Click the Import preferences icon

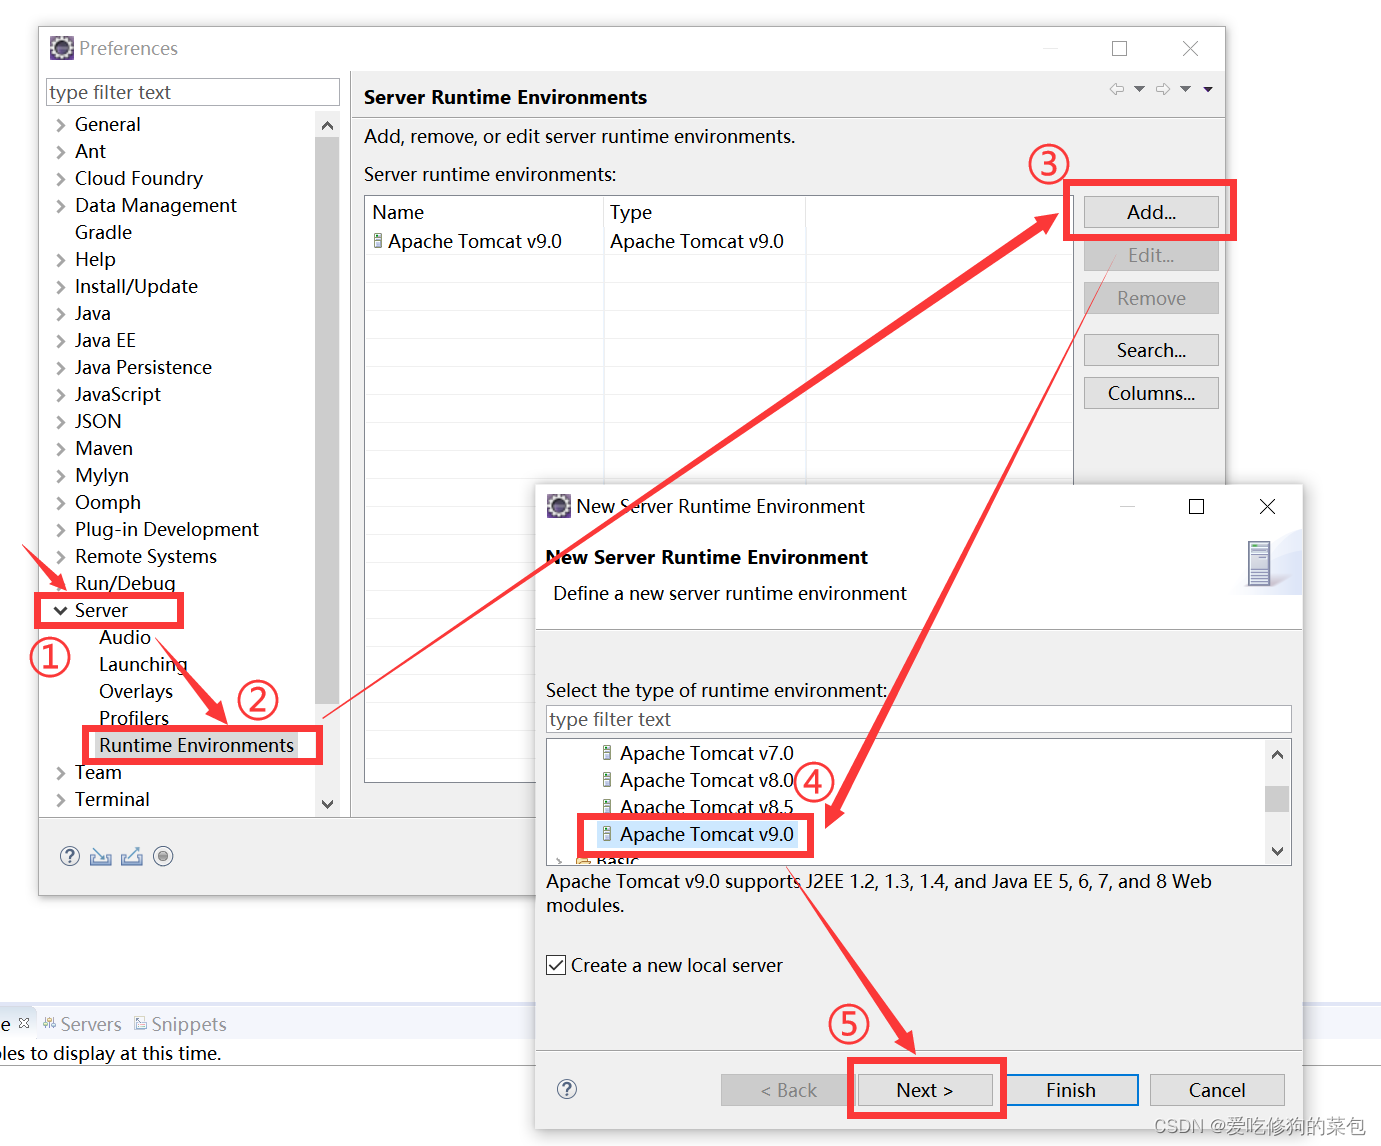(101, 857)
